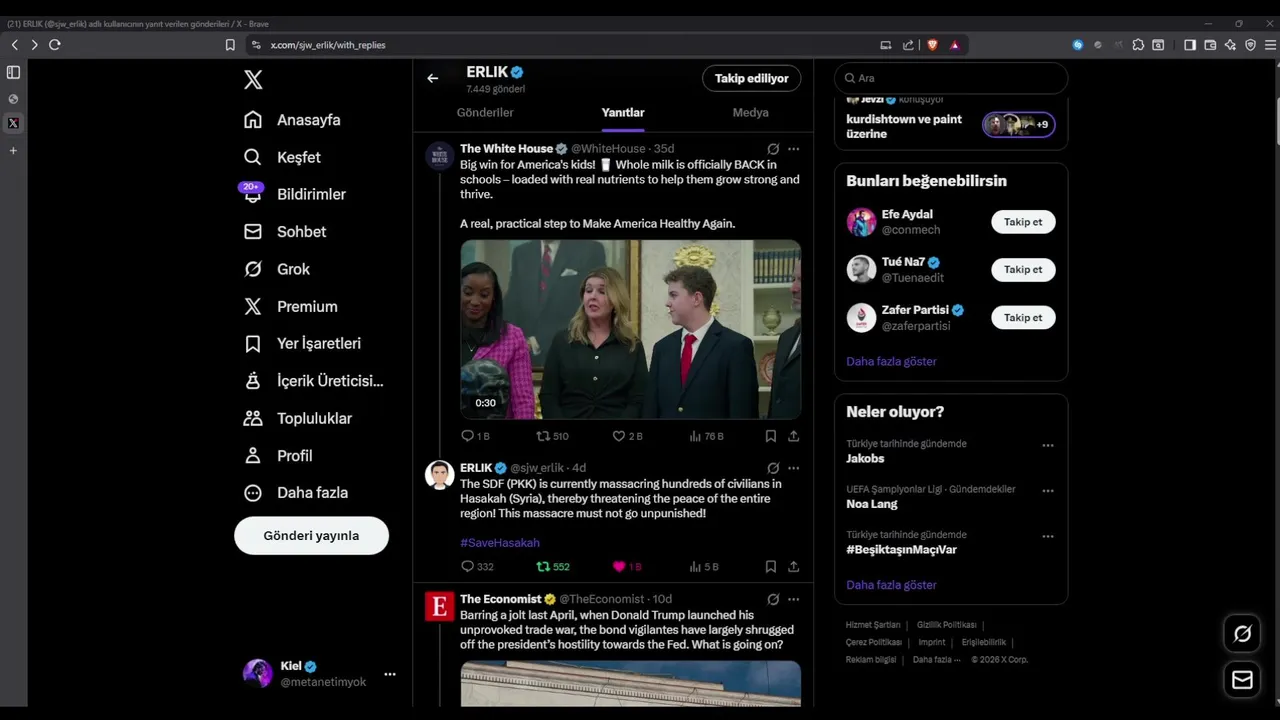Play the White House video
The width and height of the screenshot is (1280, 720).
click(x=630, y=329)
